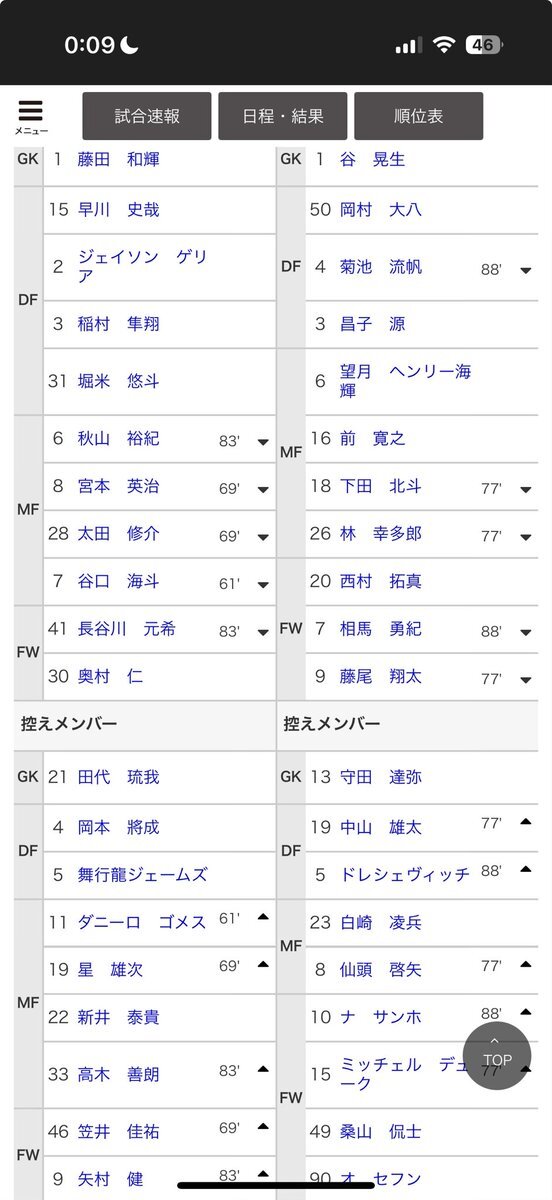Image resolution: width=552 pixels, height=1200 pixels.
Task: Tap the up arrow beside 仙頭 啓矢
Action: pyautogui.click(x=525, y=965)
